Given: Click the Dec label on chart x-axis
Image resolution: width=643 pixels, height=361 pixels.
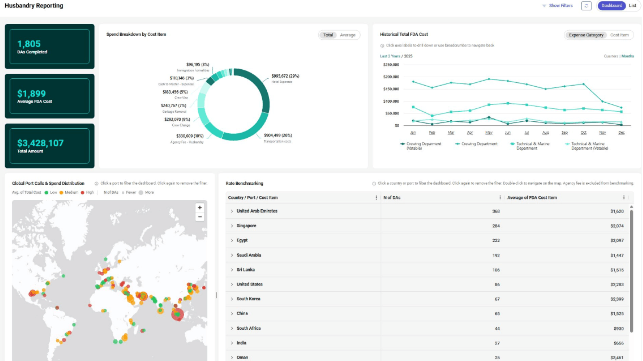Looking at the screenshot, I should click(x=621, y=133).
